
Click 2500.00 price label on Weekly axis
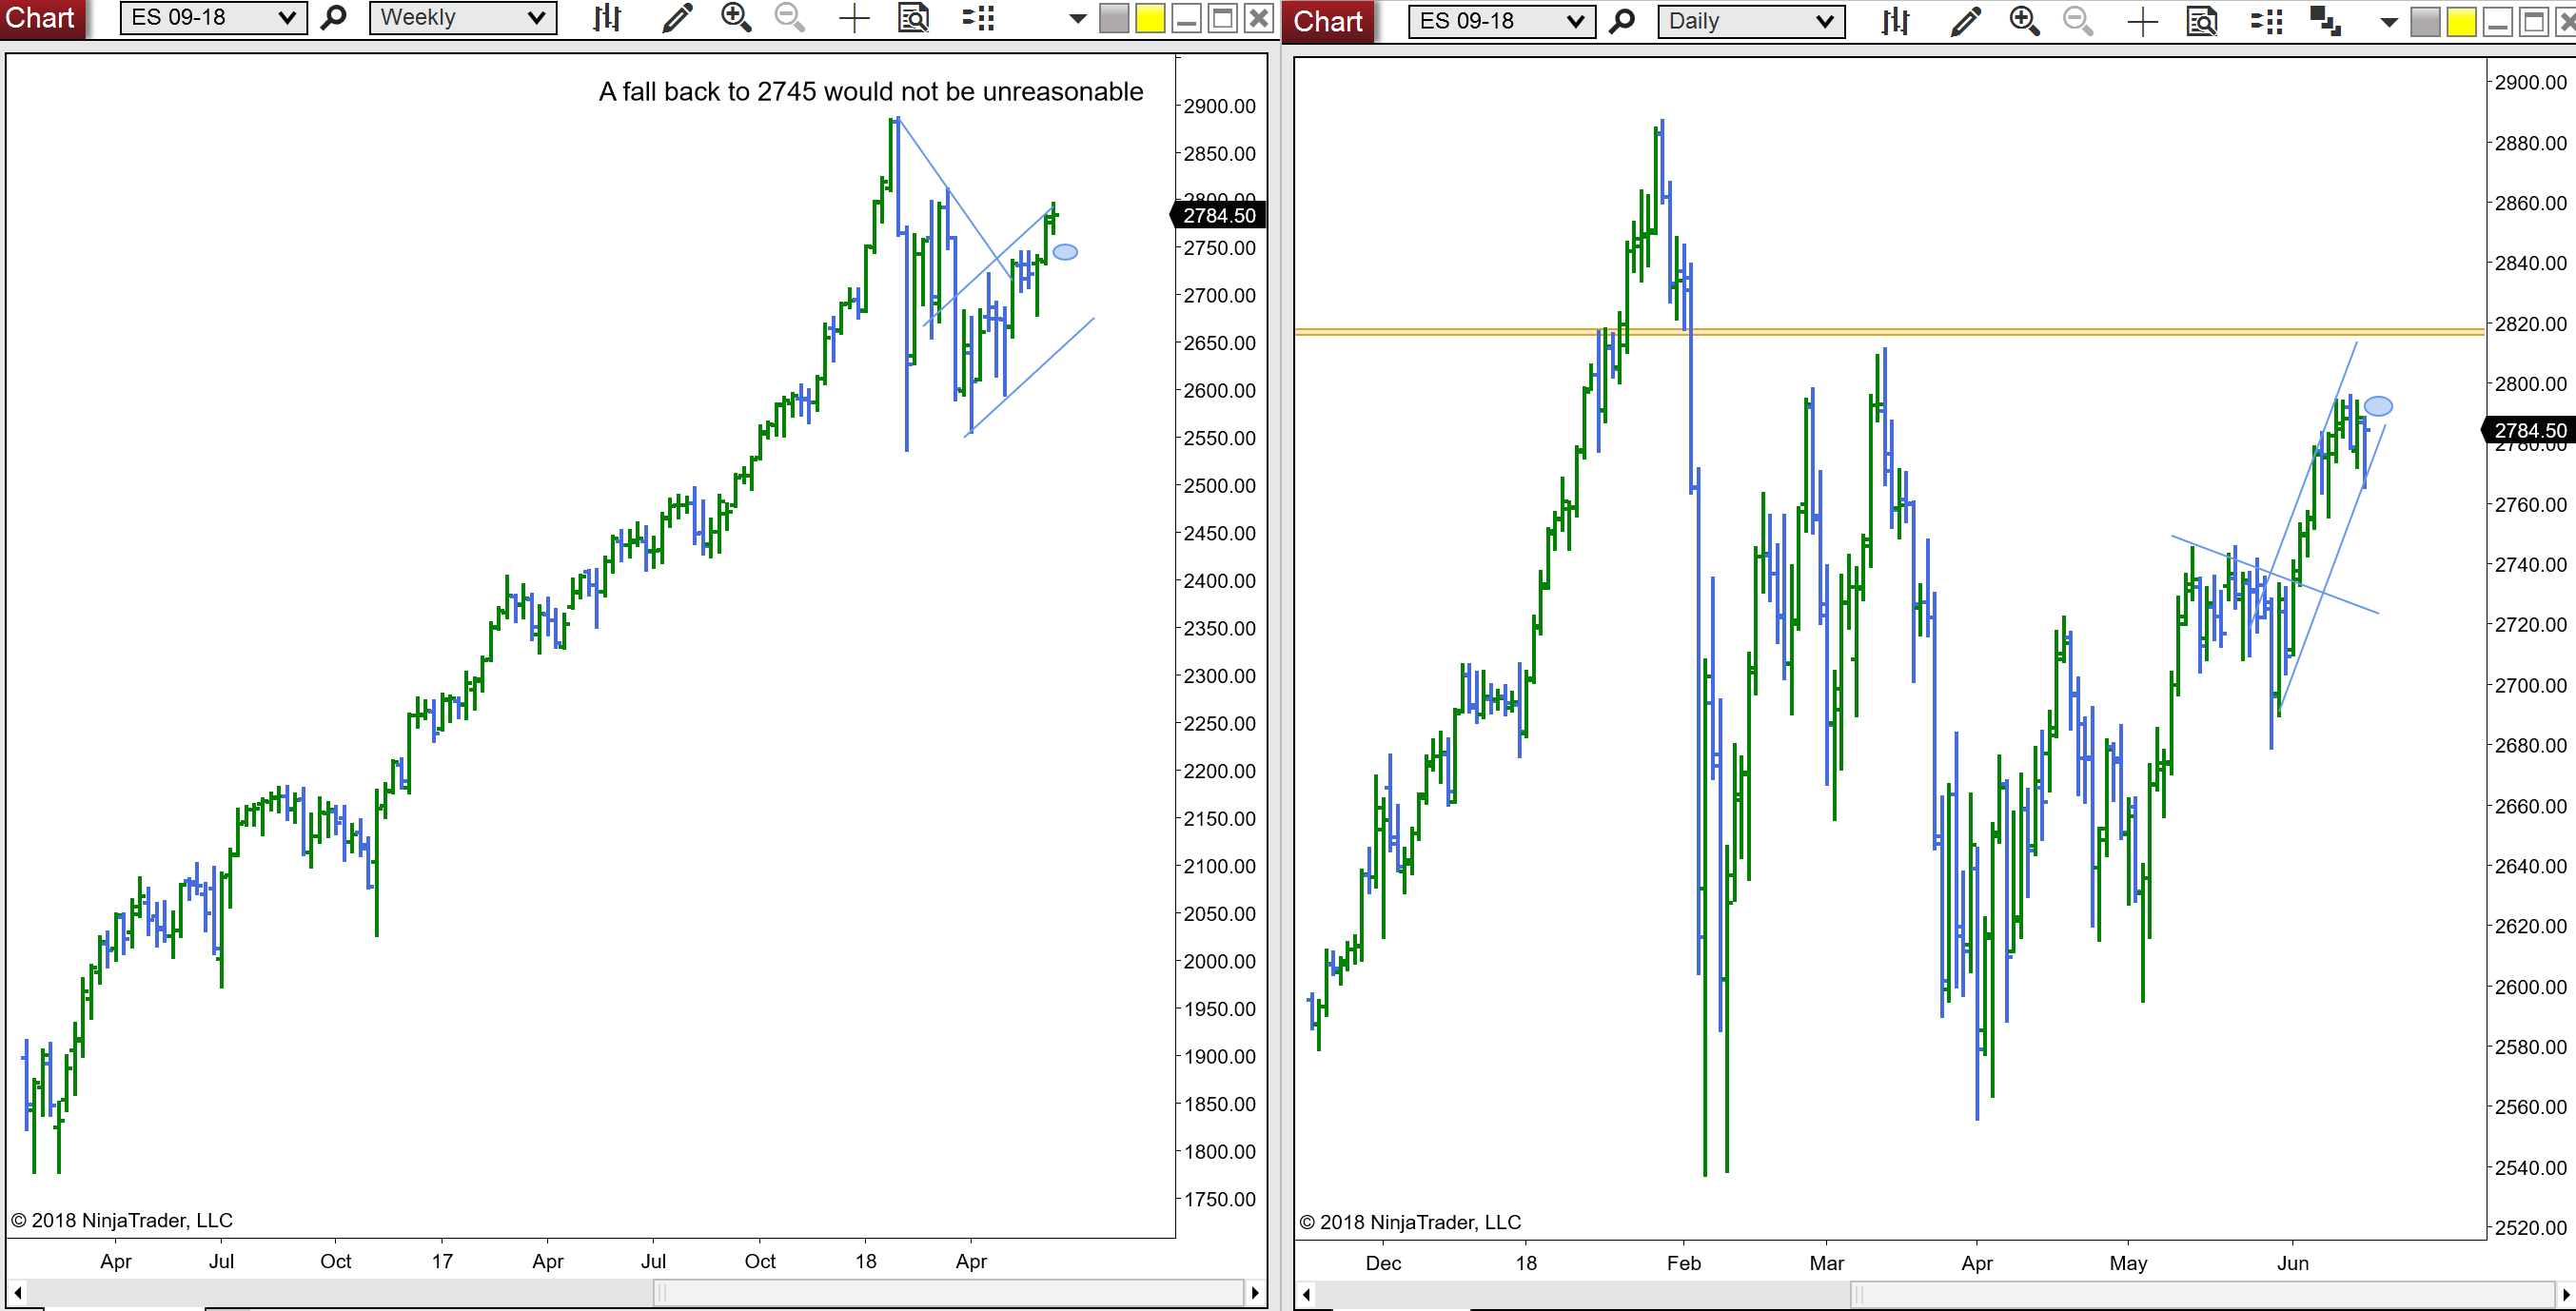(1219, 486)
